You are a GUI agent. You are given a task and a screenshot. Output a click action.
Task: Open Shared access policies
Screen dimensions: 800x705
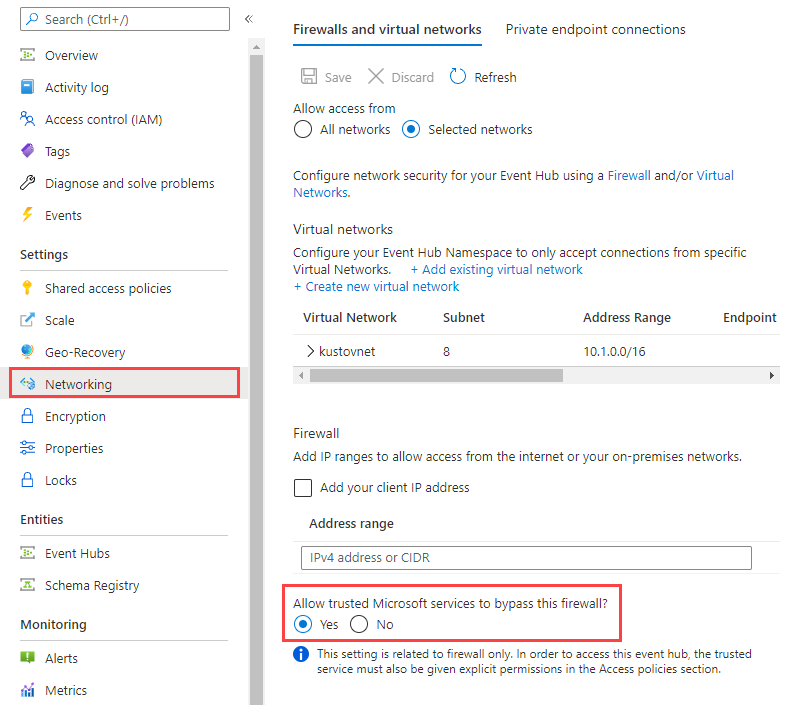[100, 288]
